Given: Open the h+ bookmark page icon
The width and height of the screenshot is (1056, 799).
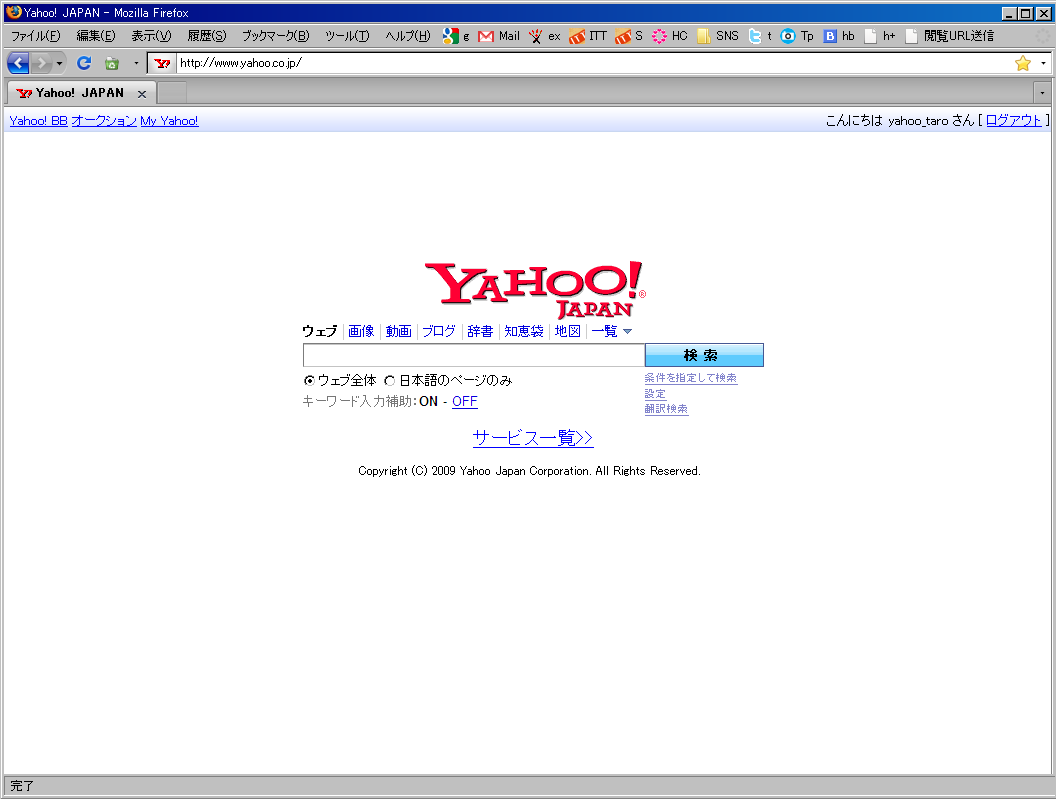Looking at the screenshot, I should (x=880, y=36).
